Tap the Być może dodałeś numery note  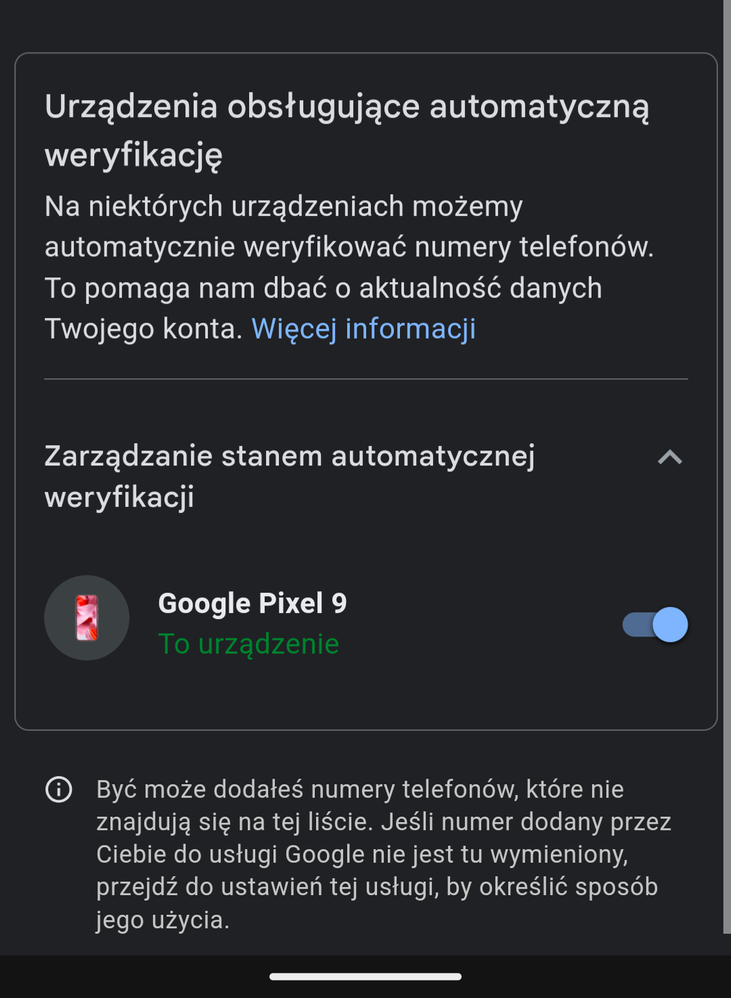point(383,854)
